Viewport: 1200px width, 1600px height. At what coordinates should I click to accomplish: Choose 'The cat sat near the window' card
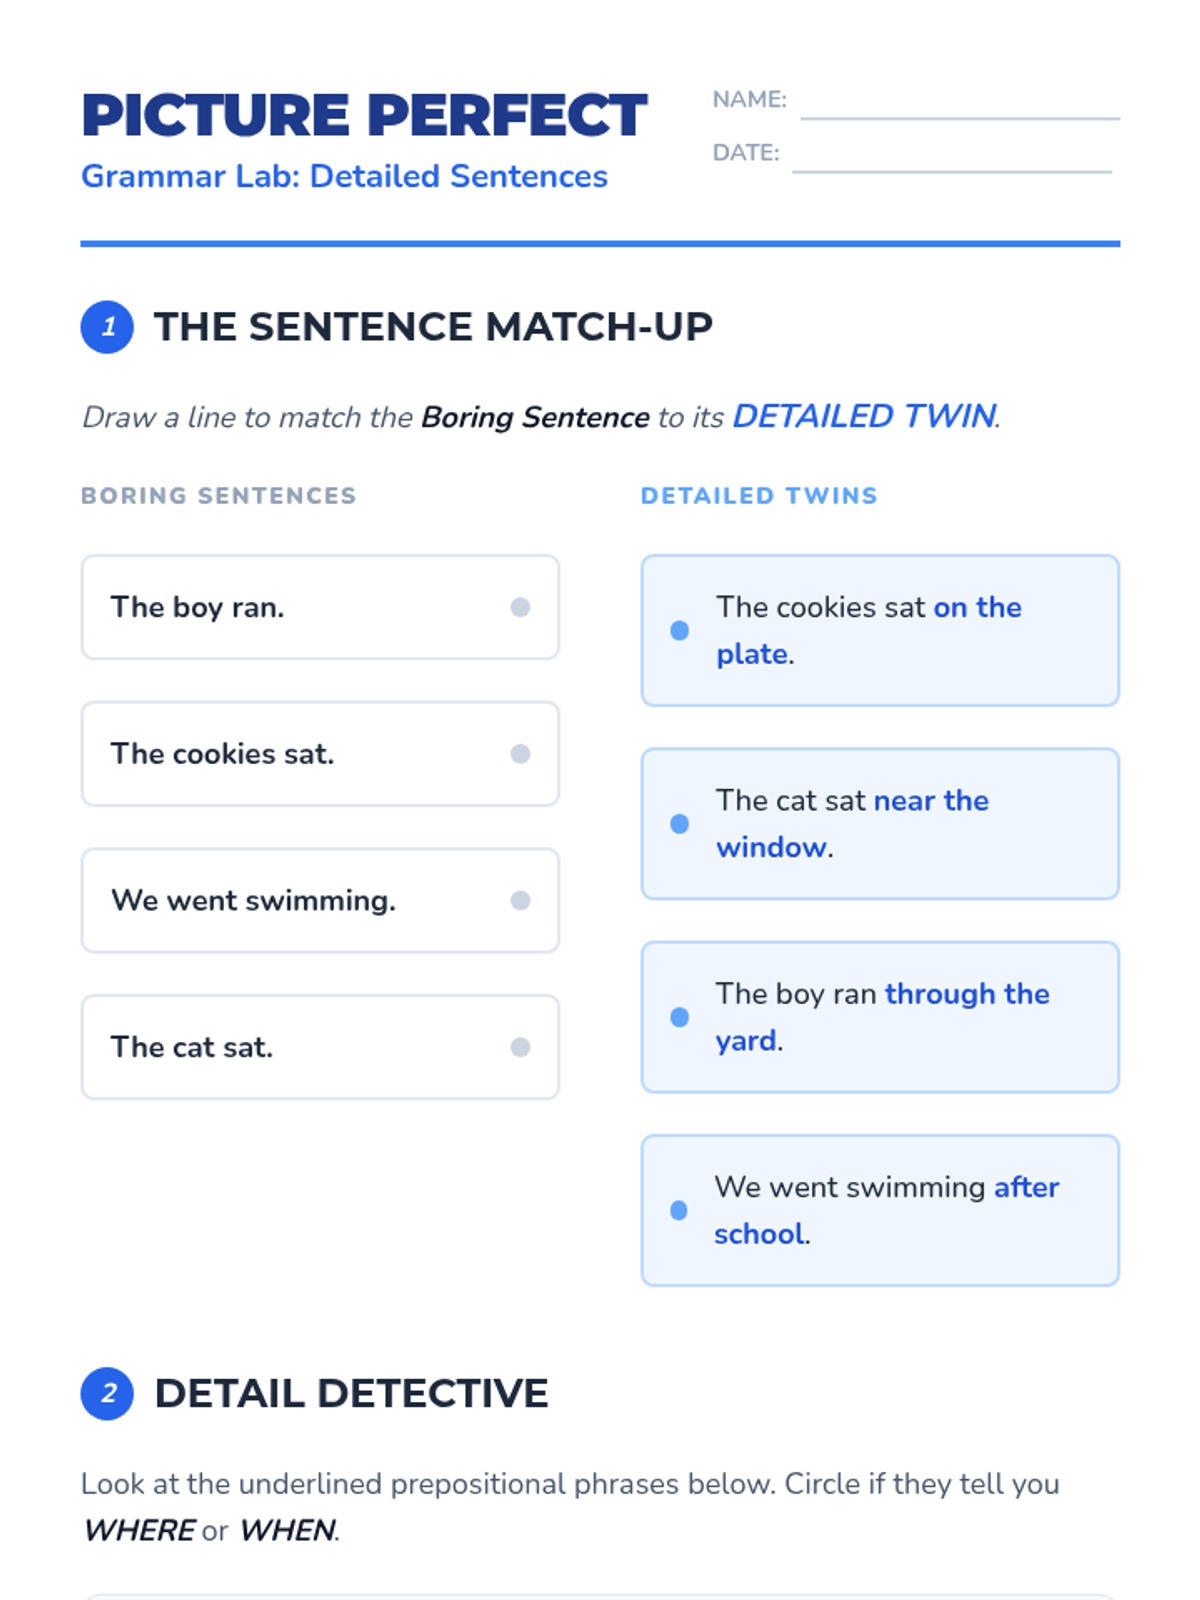click(x=880, y=823)
